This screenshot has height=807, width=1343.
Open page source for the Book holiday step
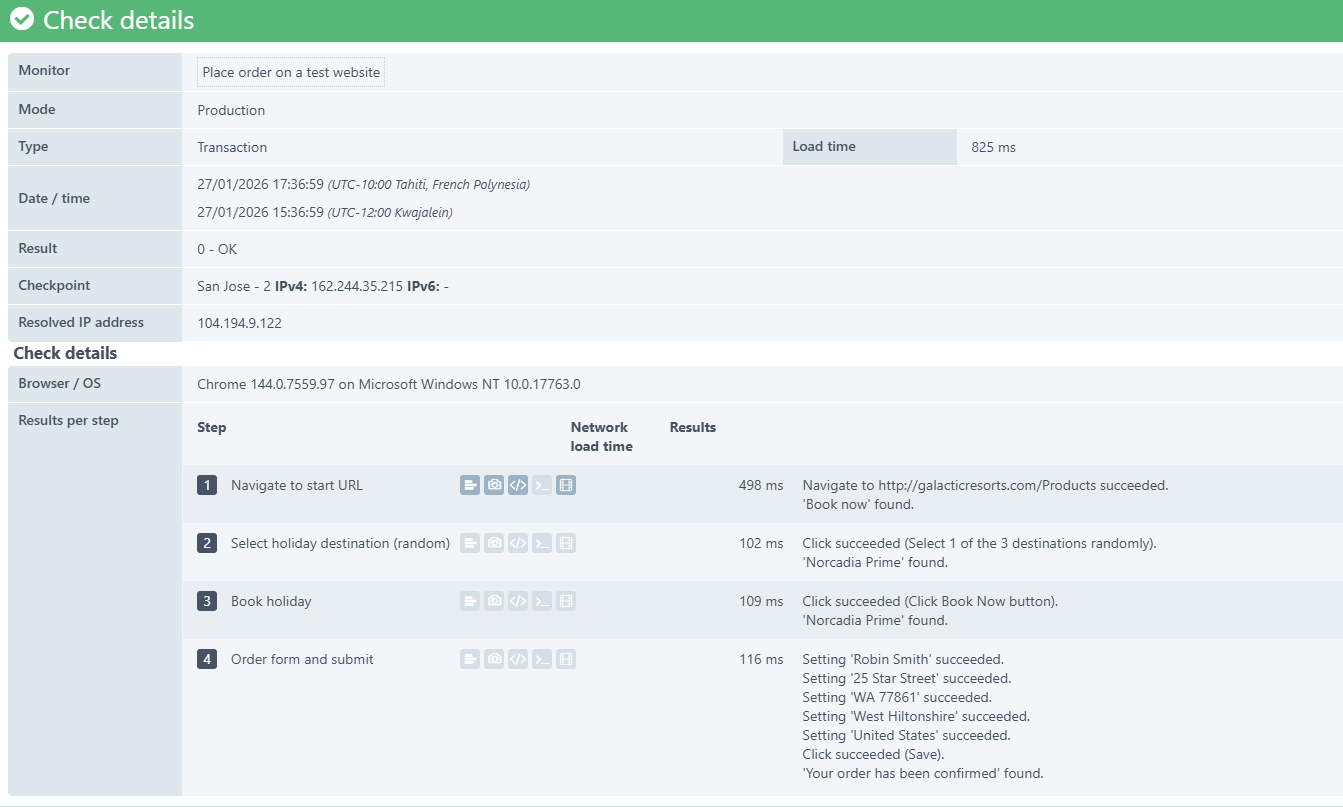click(518, 601)
